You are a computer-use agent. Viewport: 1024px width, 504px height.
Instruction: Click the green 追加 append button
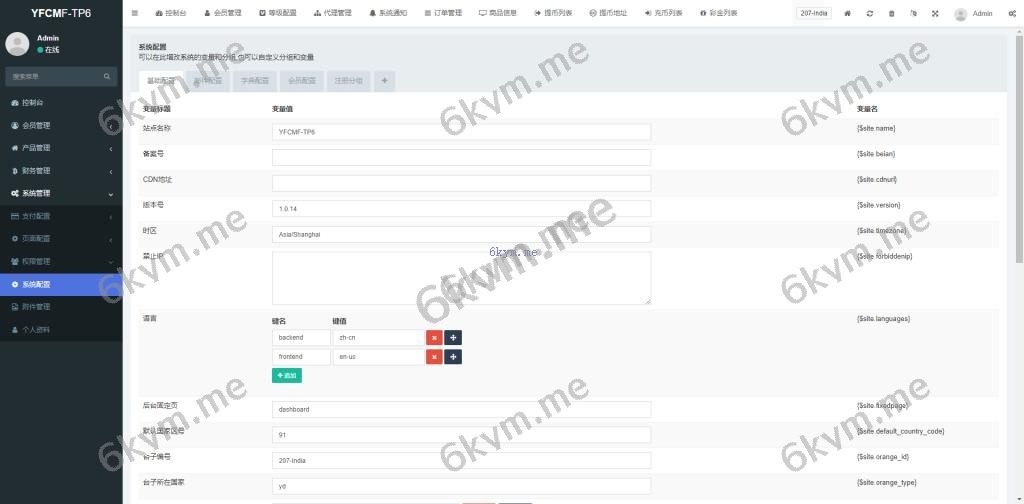click(287, 375)
